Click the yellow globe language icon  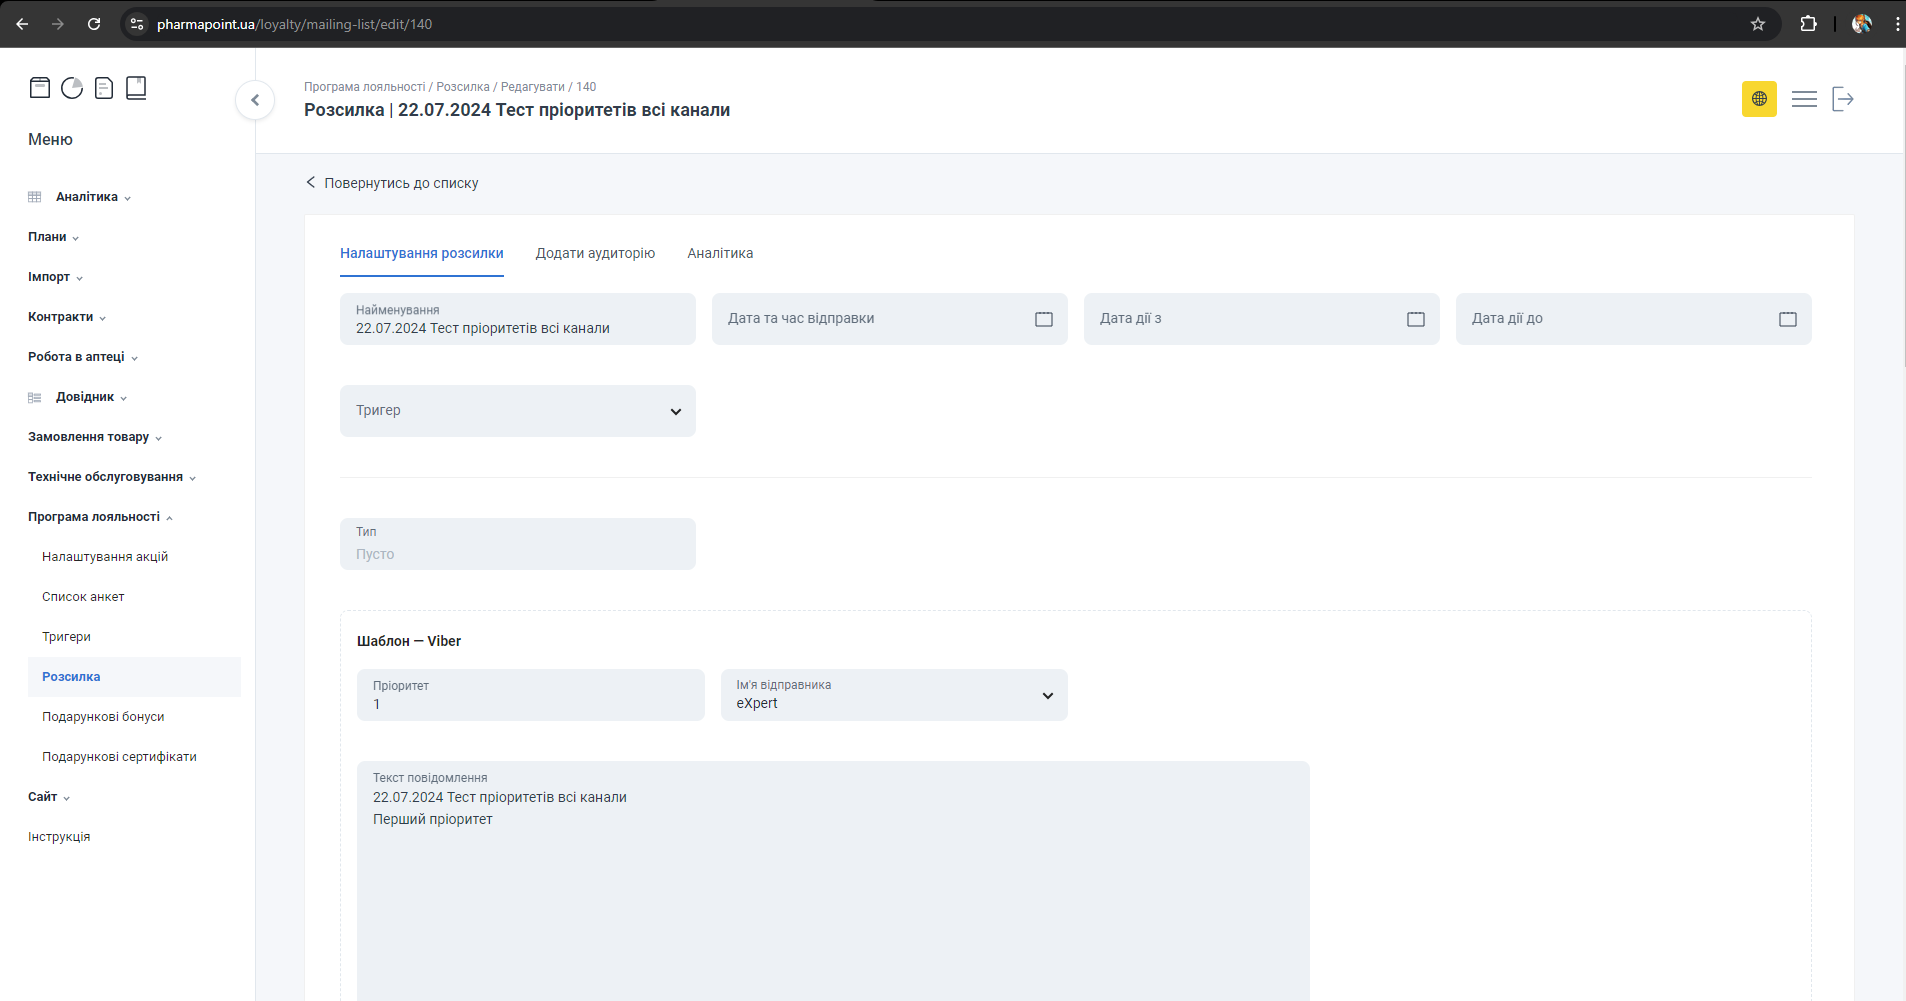click(x=1759, y=99)
